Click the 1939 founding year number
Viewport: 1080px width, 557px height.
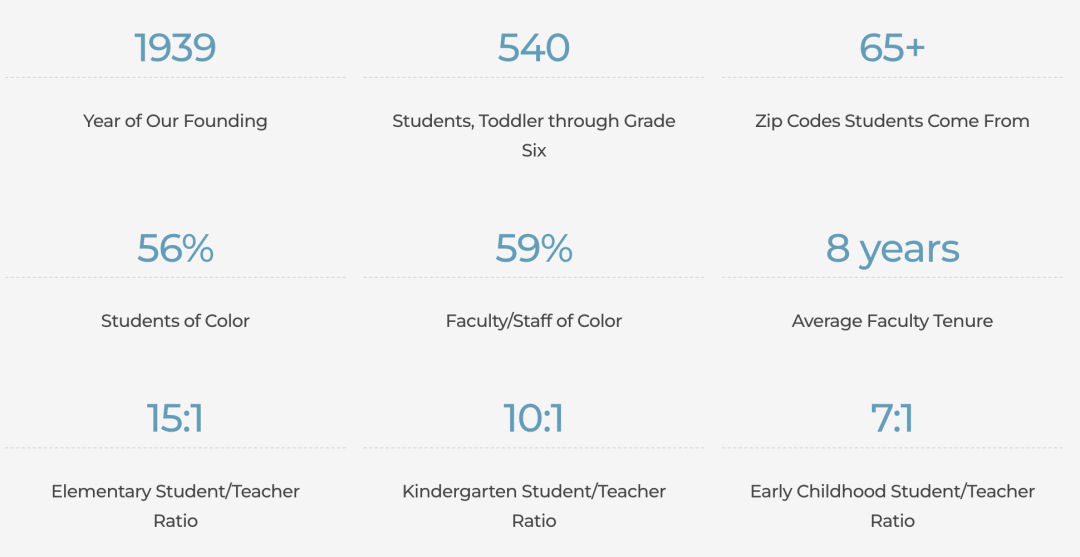175,48
